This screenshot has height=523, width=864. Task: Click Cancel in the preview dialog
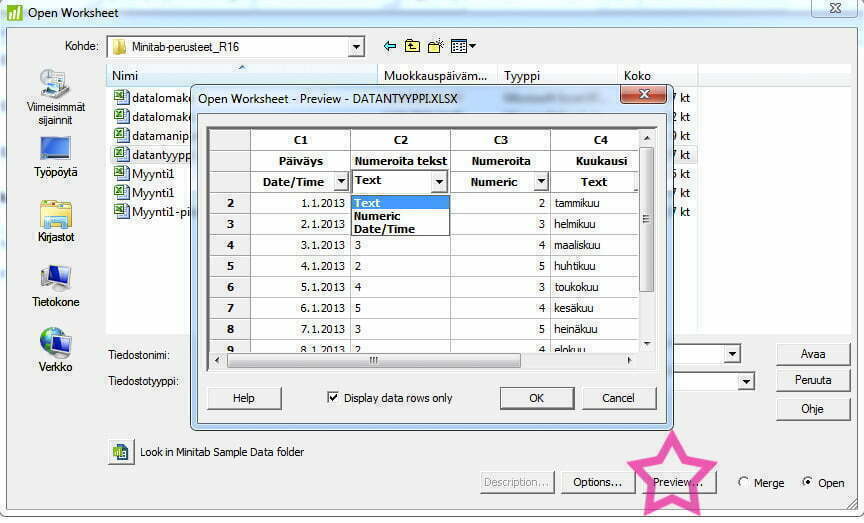[x=619, y=398]
